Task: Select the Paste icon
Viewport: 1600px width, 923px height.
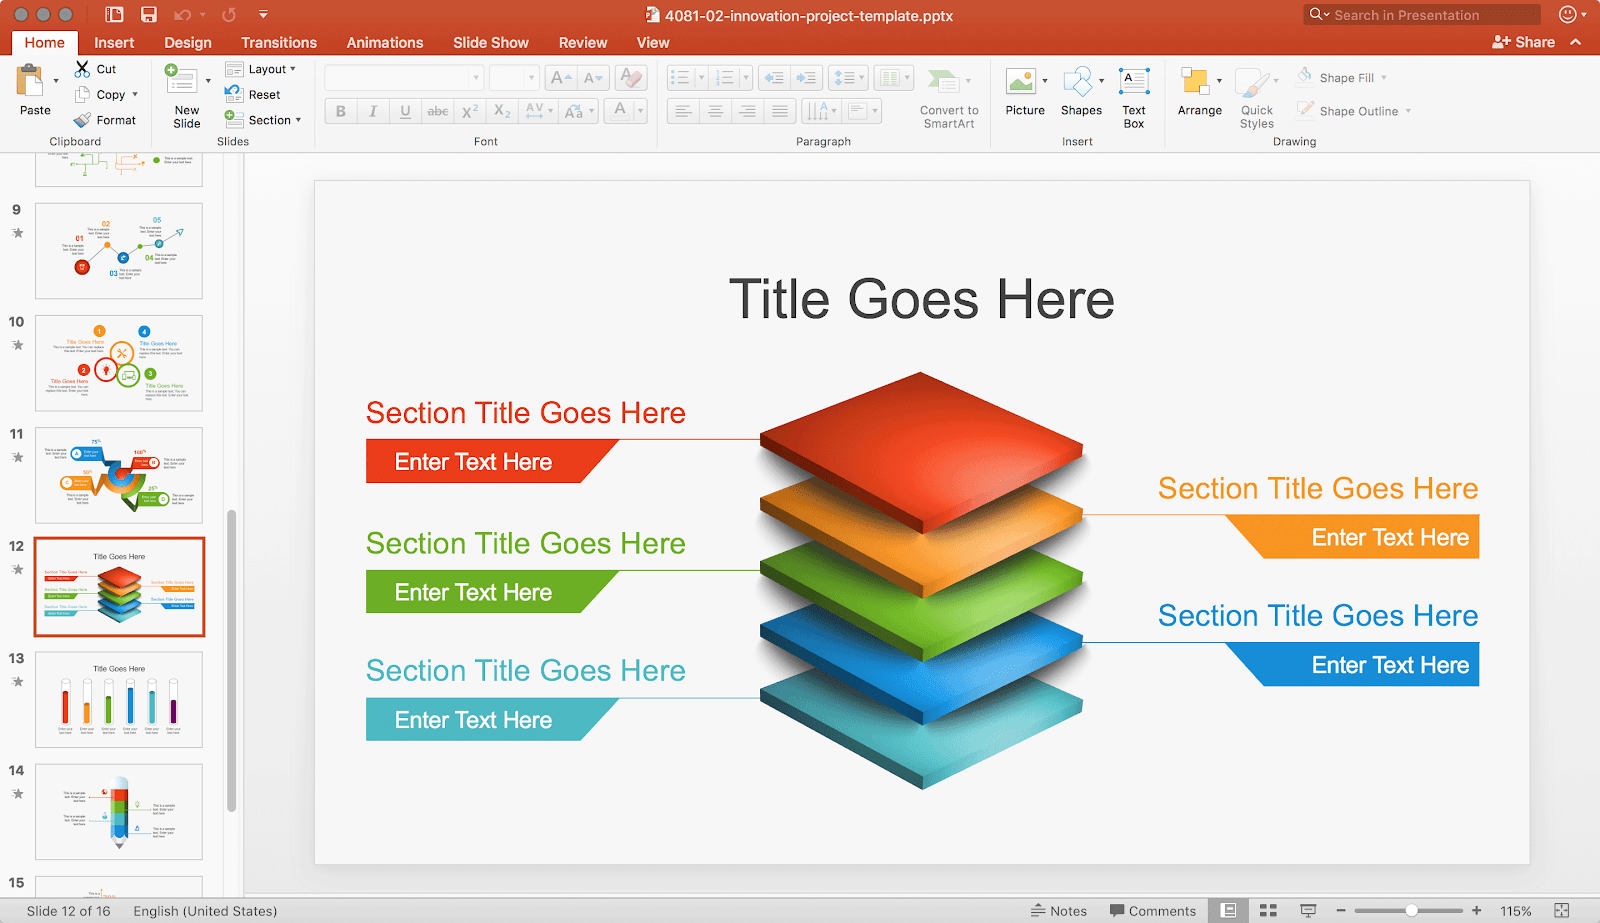Action: [x=33, y=90]
